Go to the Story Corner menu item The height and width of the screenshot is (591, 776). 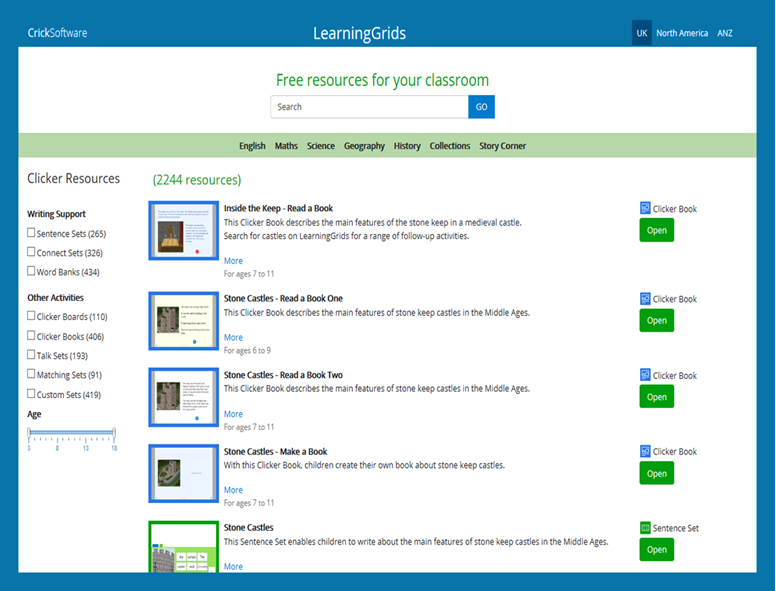(x=502, y=146)
